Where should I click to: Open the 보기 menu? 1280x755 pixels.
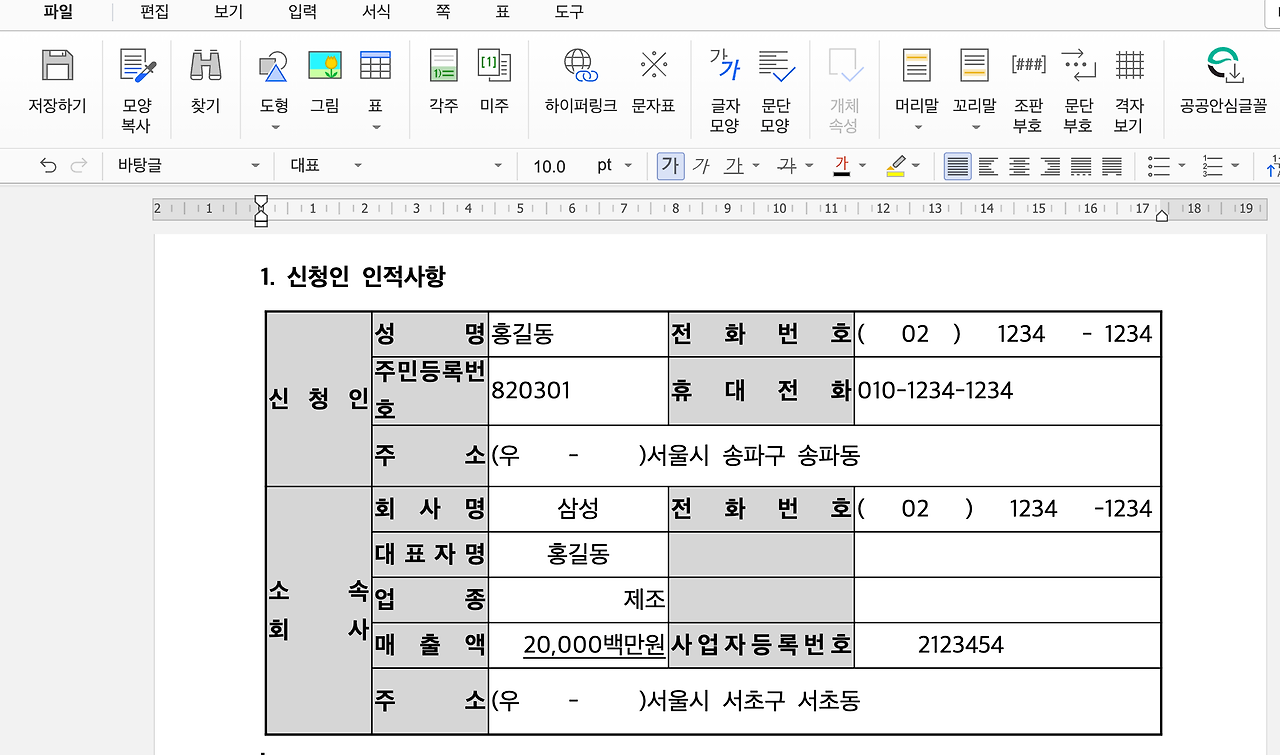pos(228,13)
